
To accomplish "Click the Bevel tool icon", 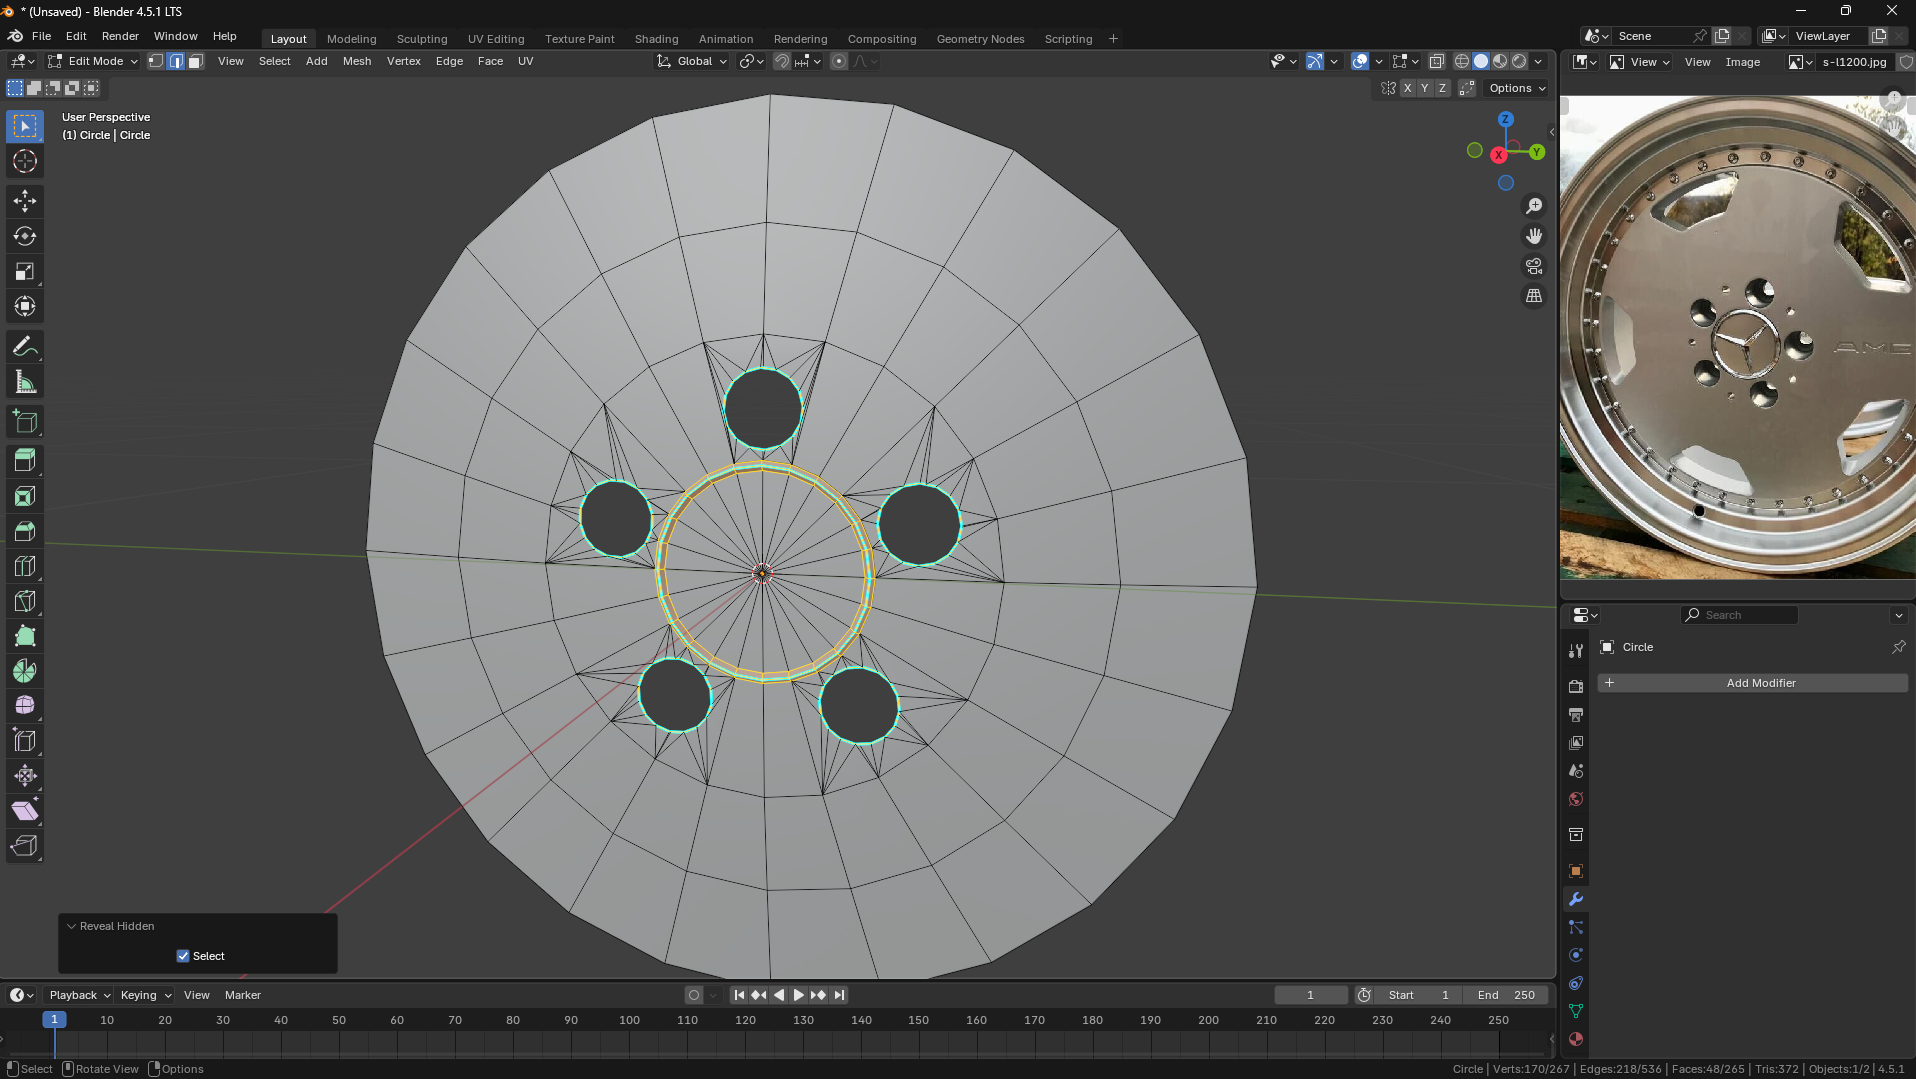I will pyautogui.click(x=25, y=531).
